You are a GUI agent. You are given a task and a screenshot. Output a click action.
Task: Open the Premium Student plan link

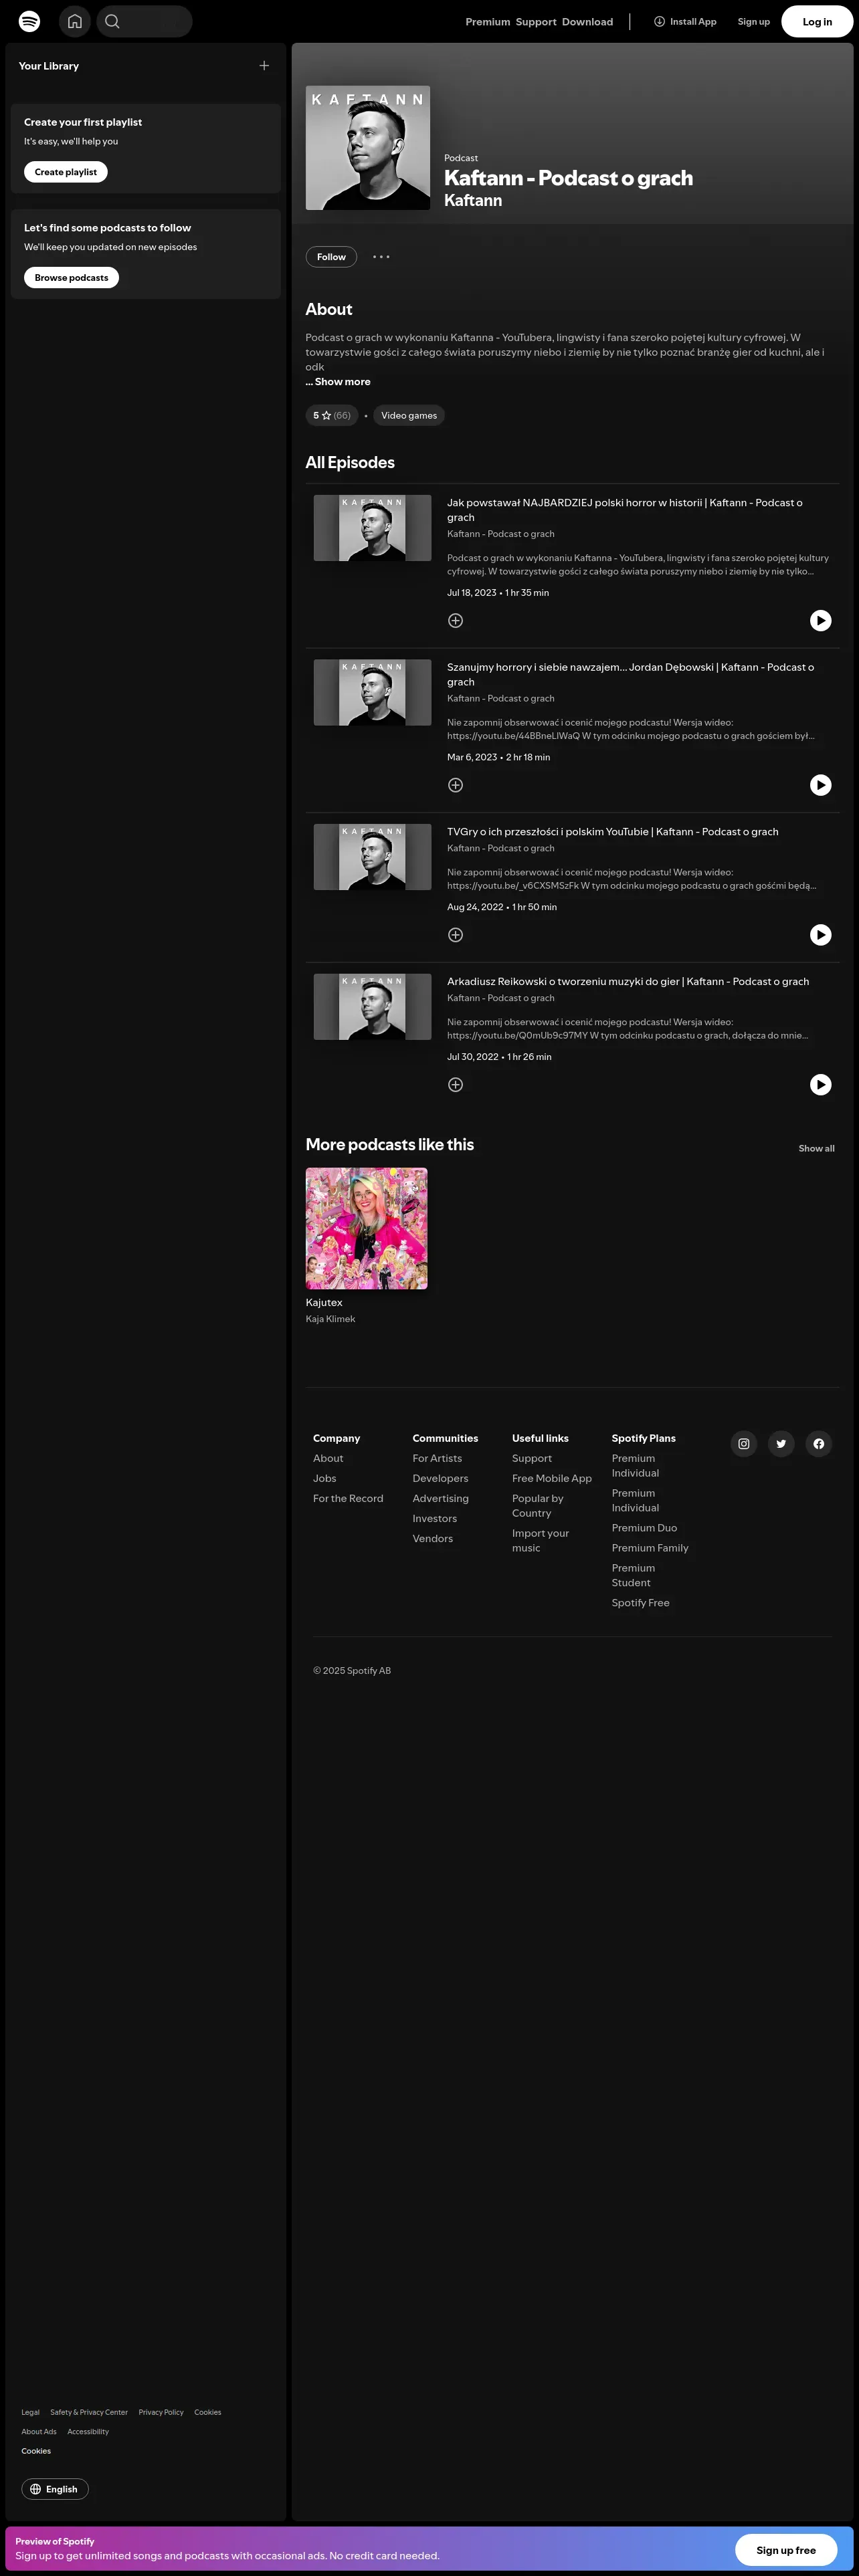(x=634, y=1576)
